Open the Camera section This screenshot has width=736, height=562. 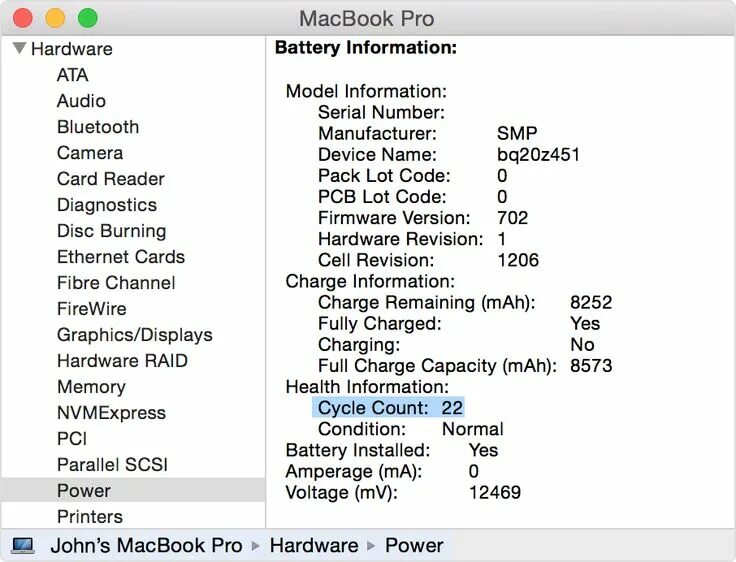click(90, 153)
